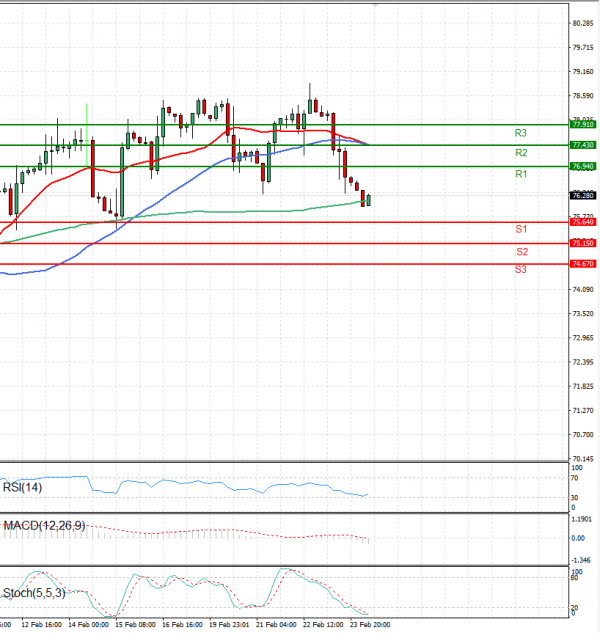
Task: Select the 77.910 price tag
Action: (583, 124)
